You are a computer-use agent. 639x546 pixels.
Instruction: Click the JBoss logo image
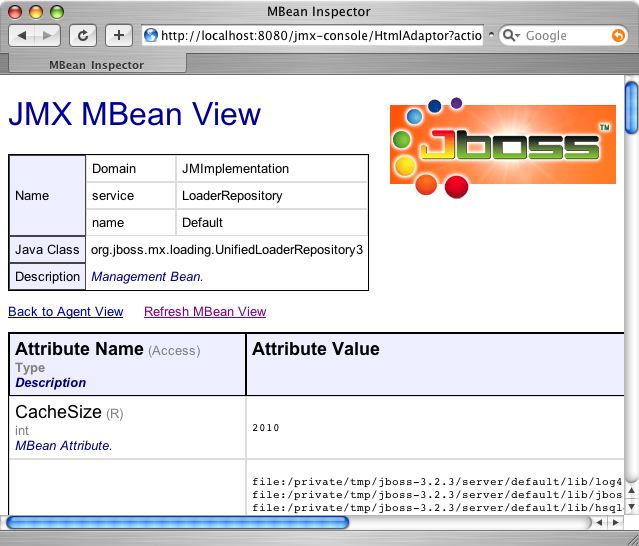point(503,148)
